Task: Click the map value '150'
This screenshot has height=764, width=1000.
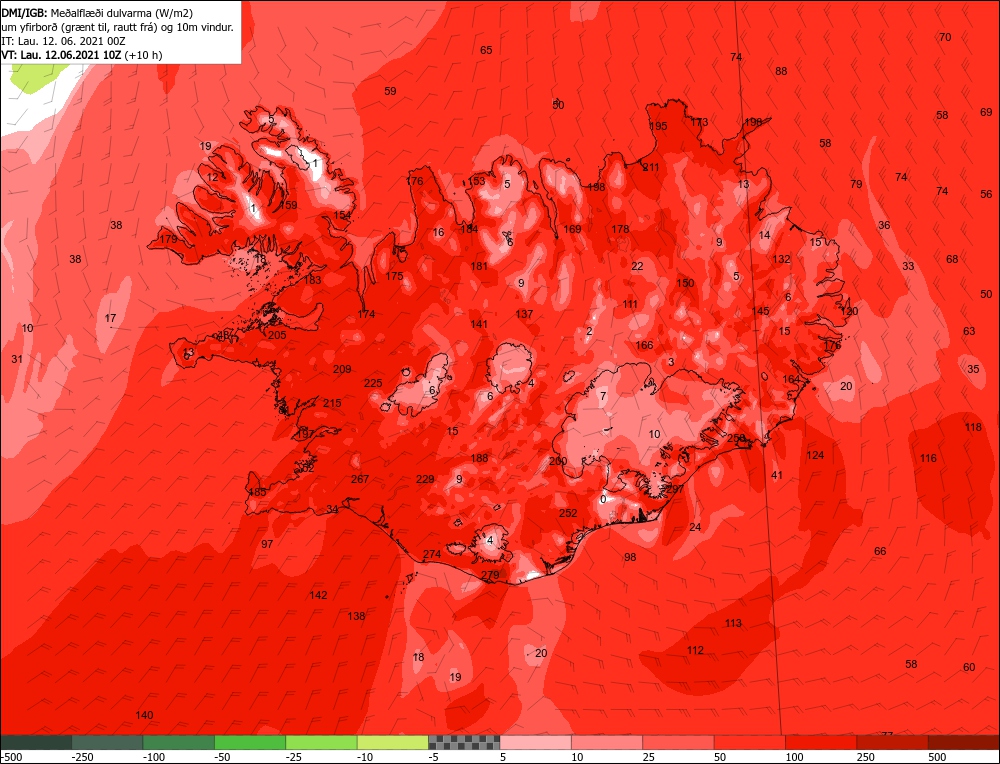Action: click(x=685, y=283)
